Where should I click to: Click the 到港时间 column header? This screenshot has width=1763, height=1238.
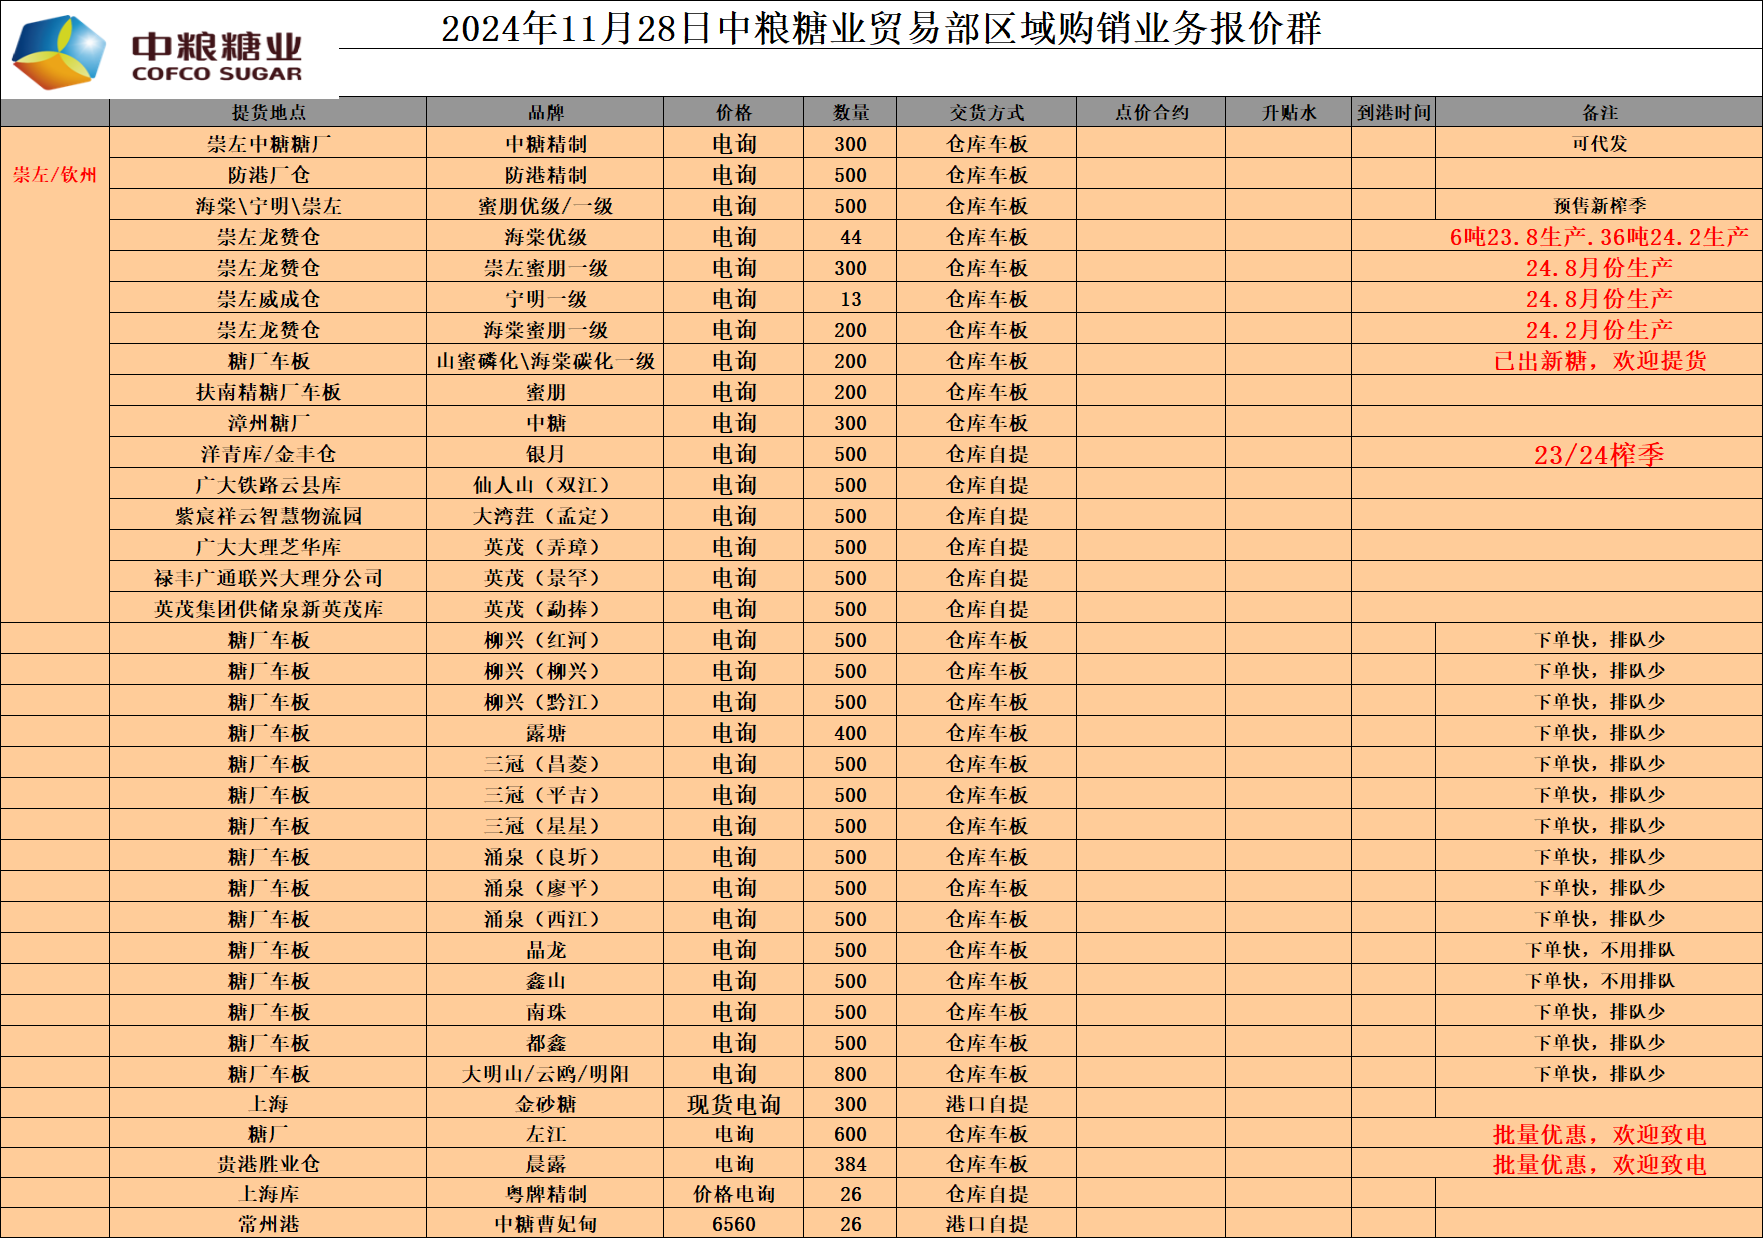1393,113
